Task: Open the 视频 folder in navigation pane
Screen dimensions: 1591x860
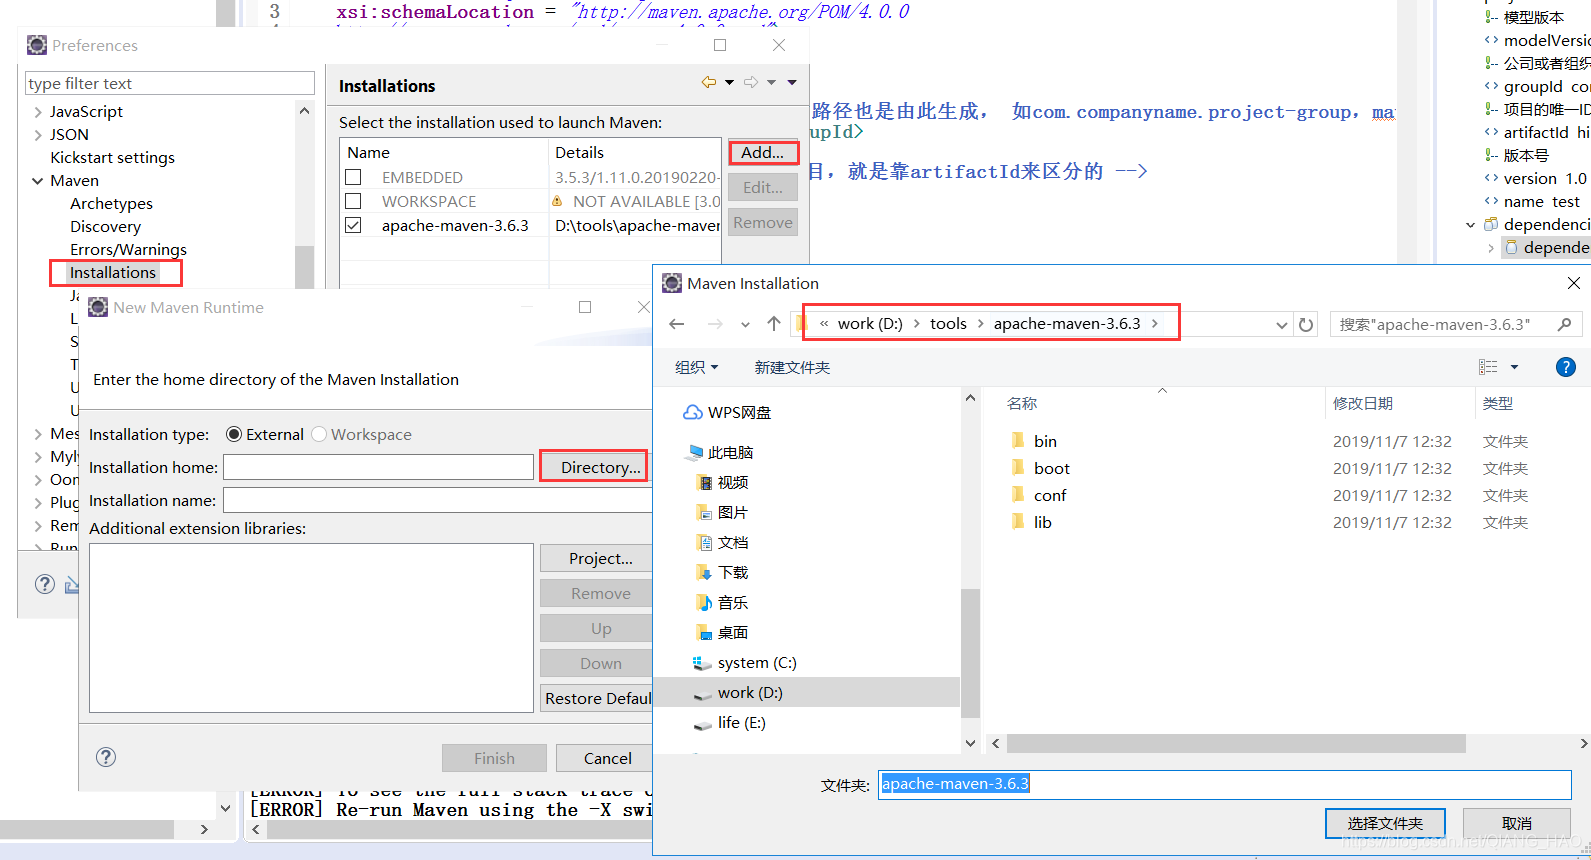Action: pos(722,482)
